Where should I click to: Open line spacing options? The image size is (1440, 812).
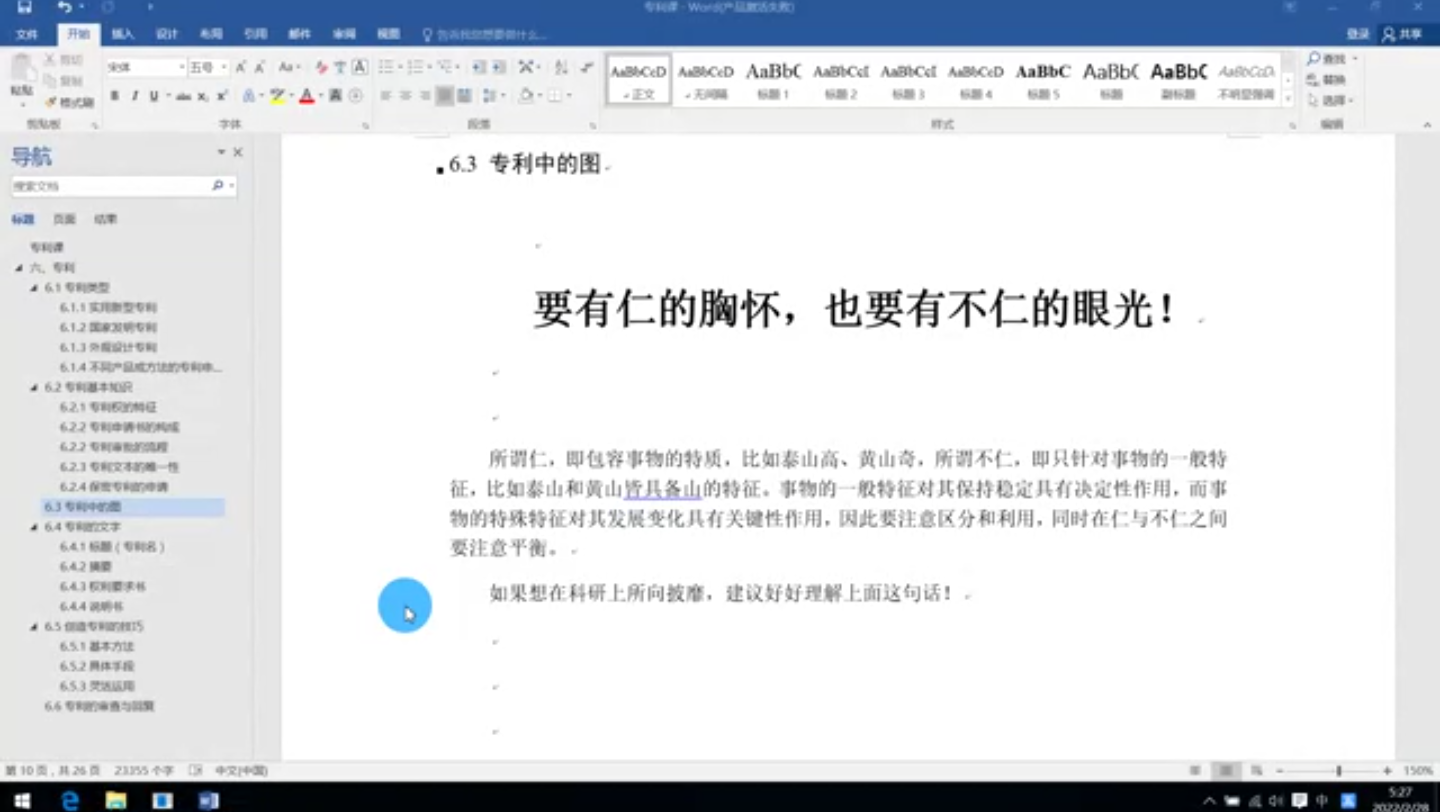(493, 96)
